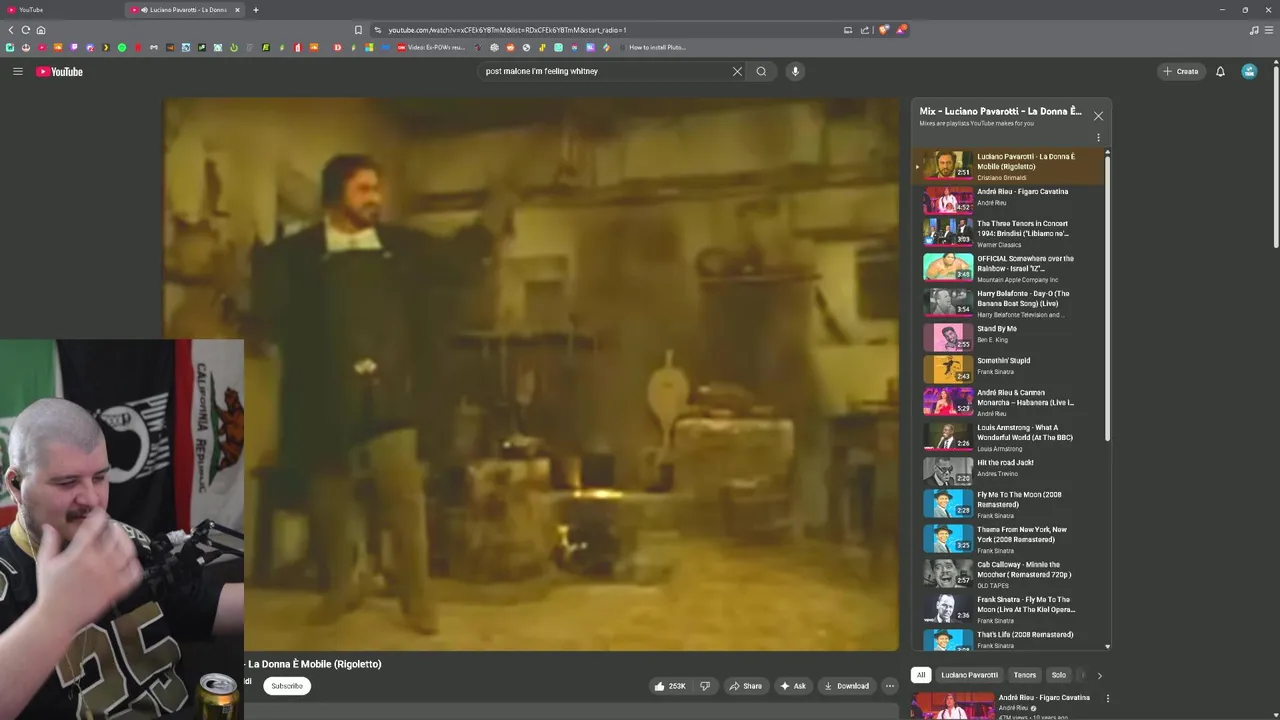Open the browser main menu
The image size is (1280, 720).
[x=1269, y=30]
